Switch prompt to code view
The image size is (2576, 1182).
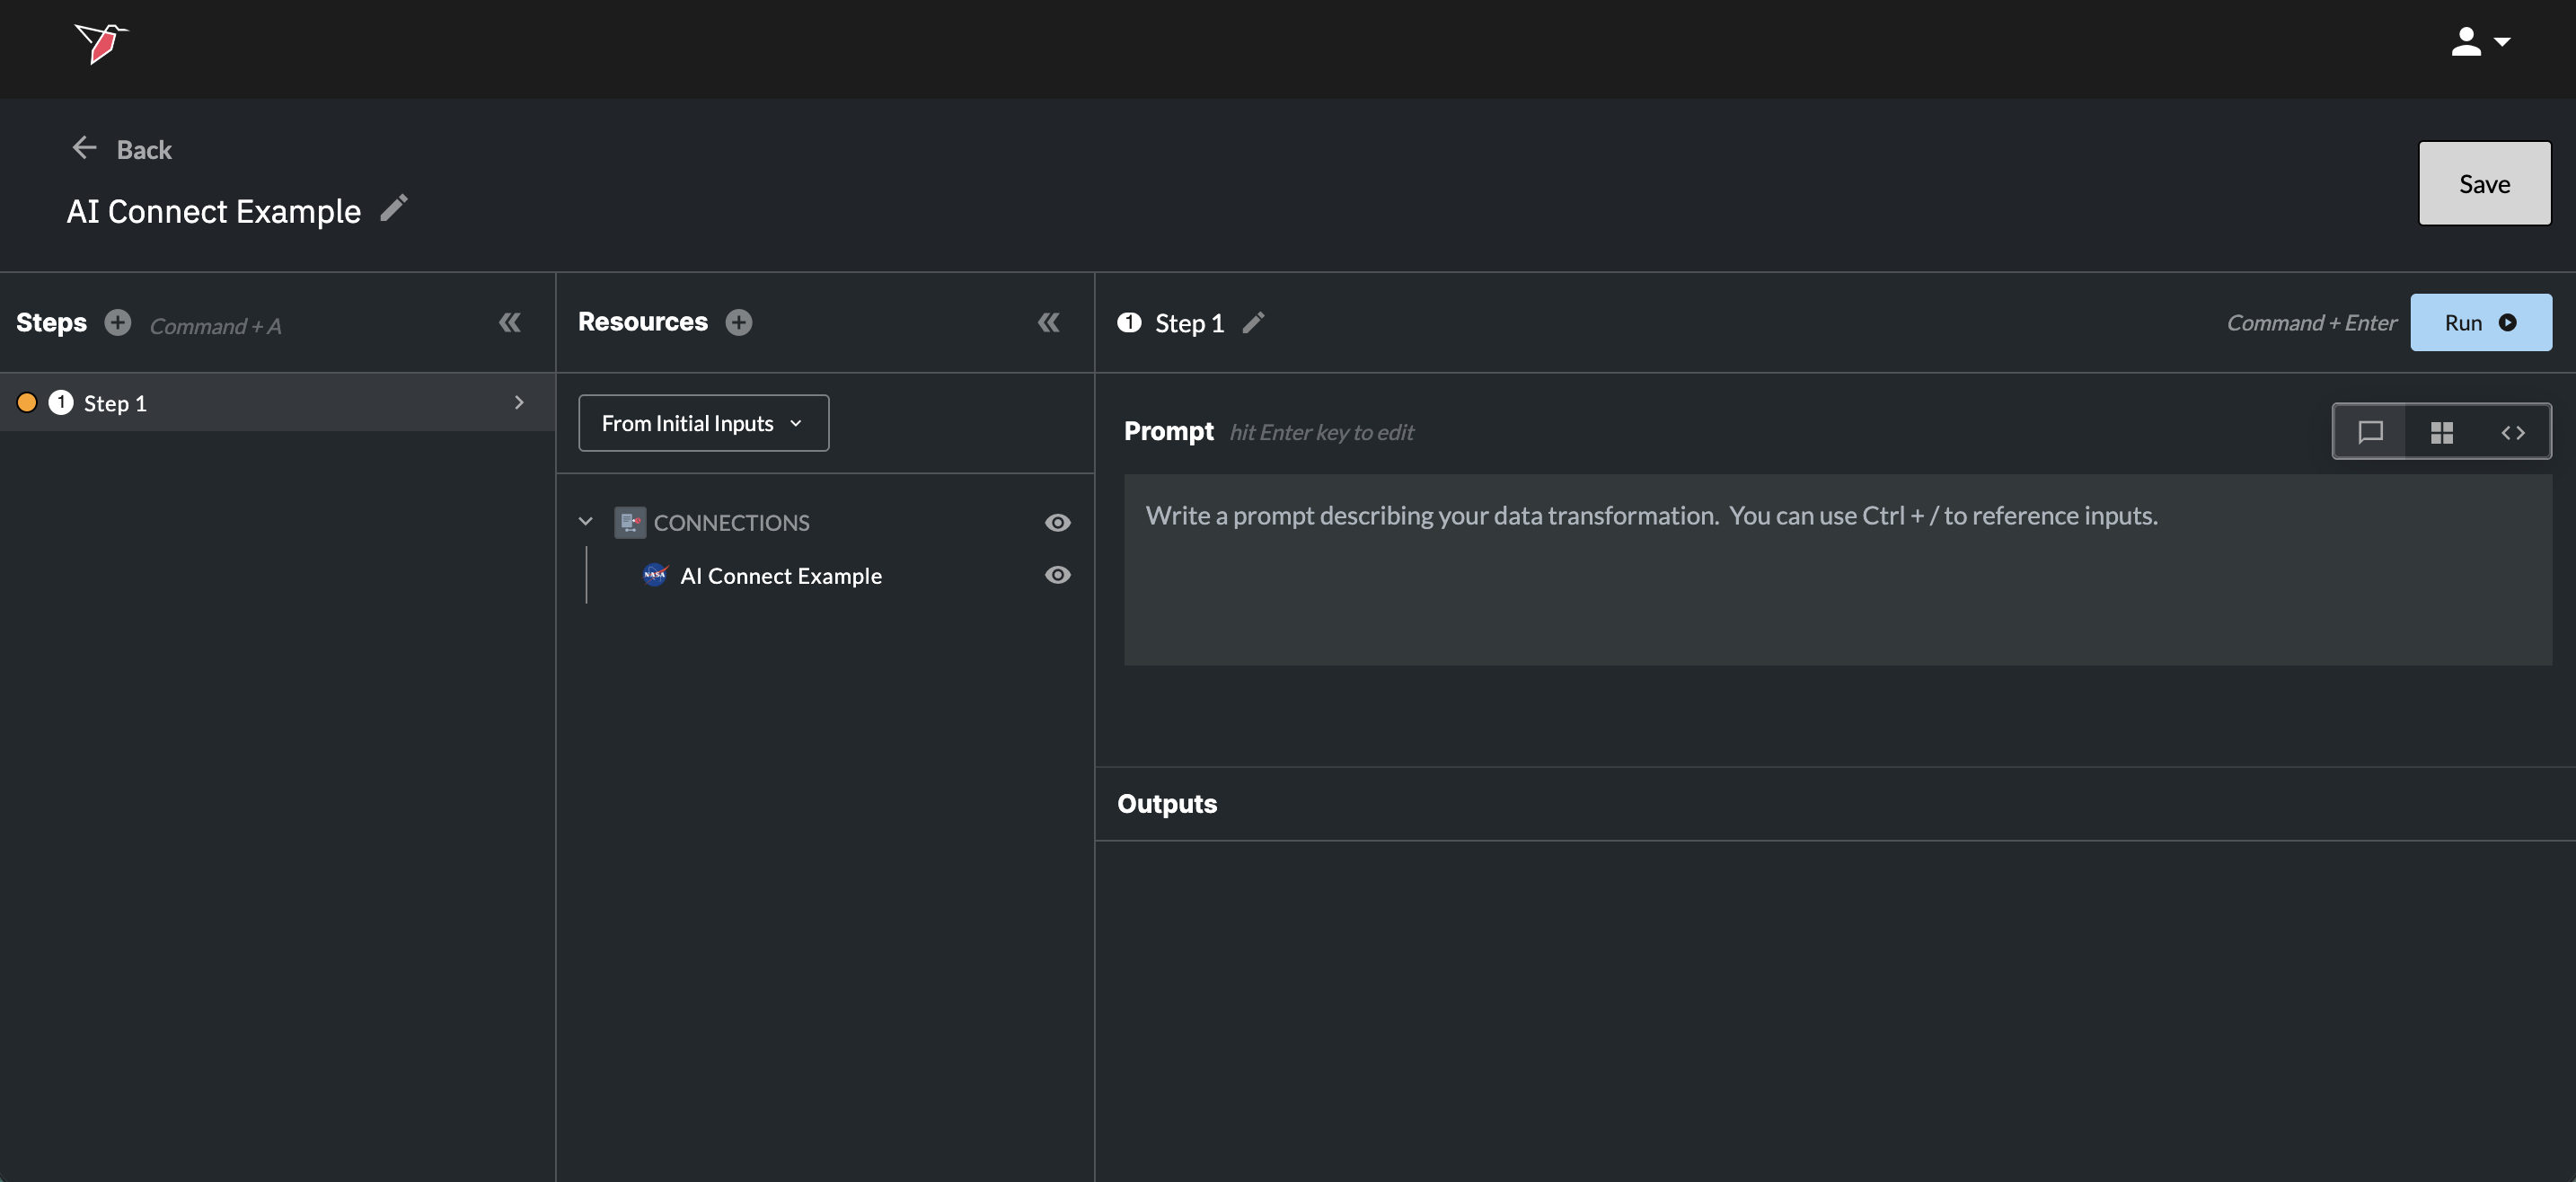click(2512, 432)
